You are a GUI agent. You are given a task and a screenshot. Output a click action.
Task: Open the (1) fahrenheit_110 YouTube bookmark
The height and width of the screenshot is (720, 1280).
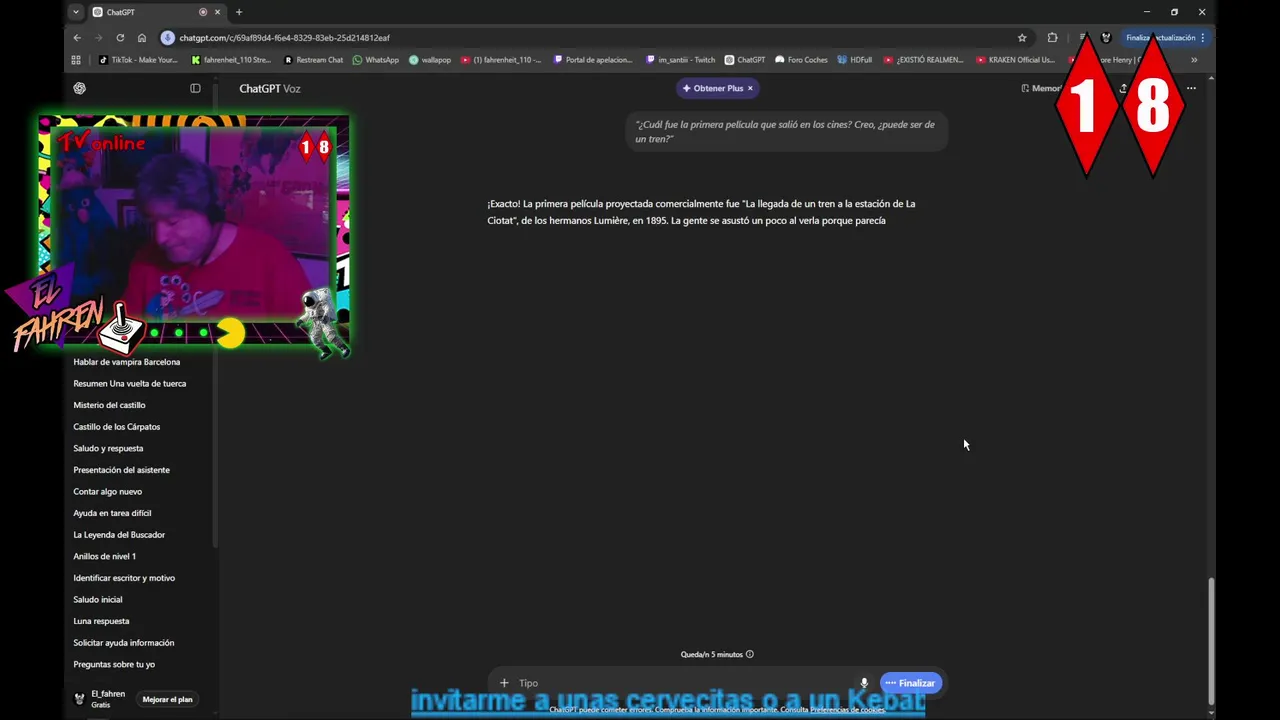point(501,60)
